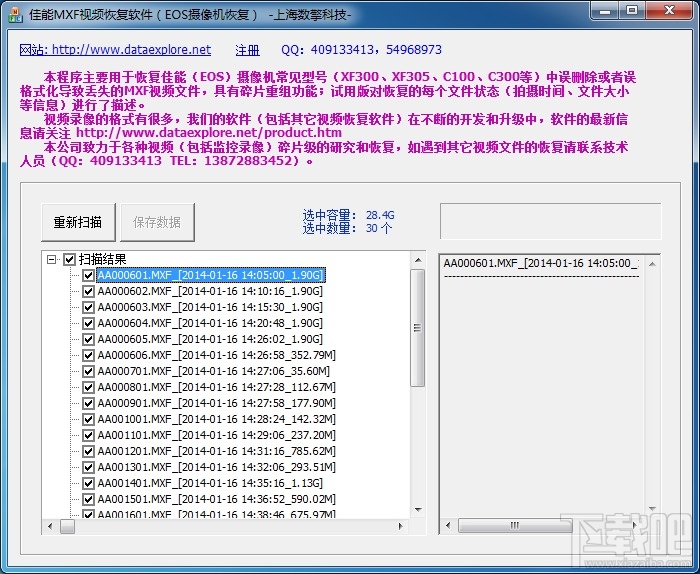Click detail pane horizontal scroll-left arrow
The image size is (700, 574).
tap(448, 525)
